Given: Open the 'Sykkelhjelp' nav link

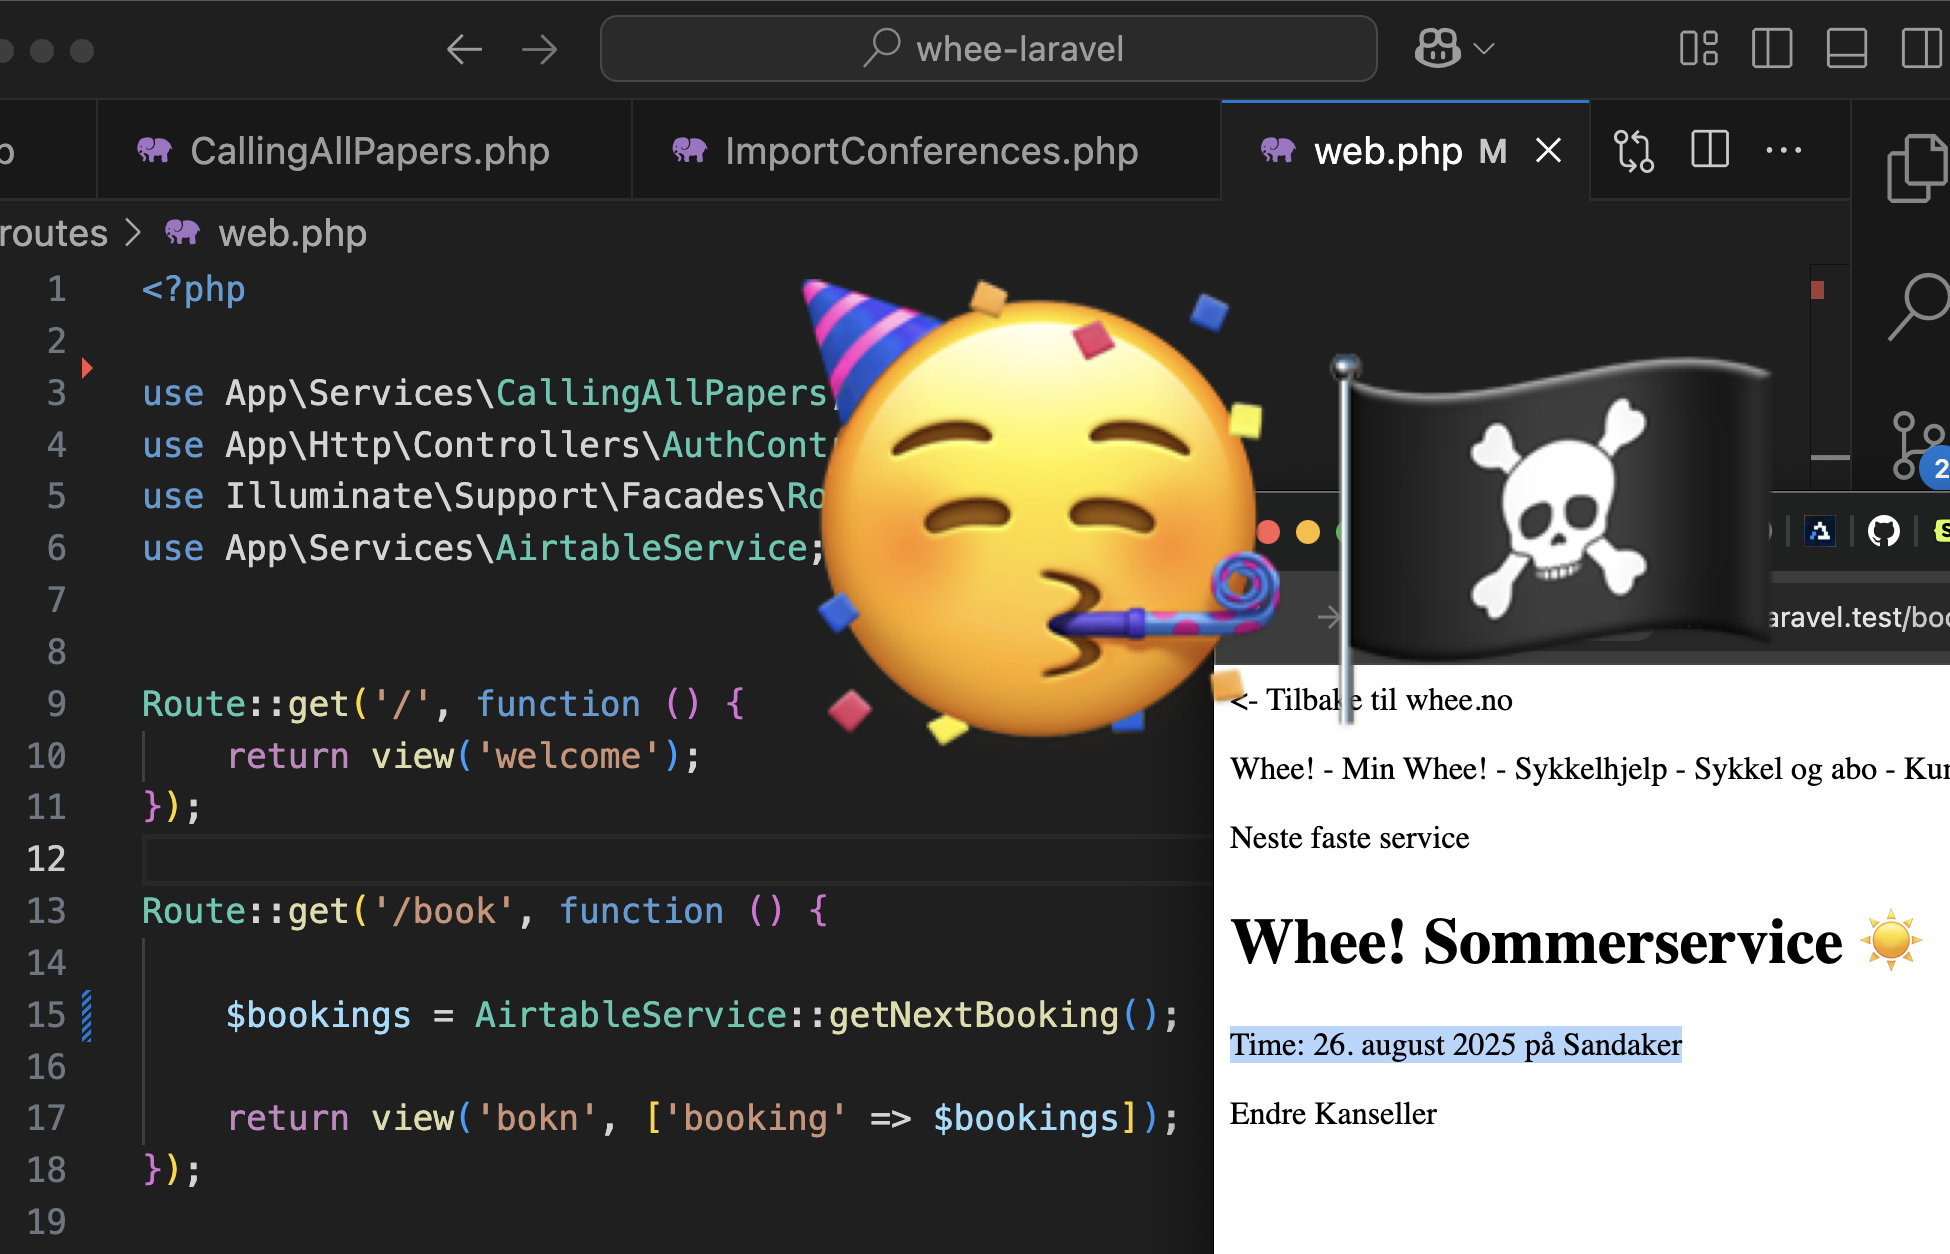Looking at the screenshot, I should coord(1590,769).
